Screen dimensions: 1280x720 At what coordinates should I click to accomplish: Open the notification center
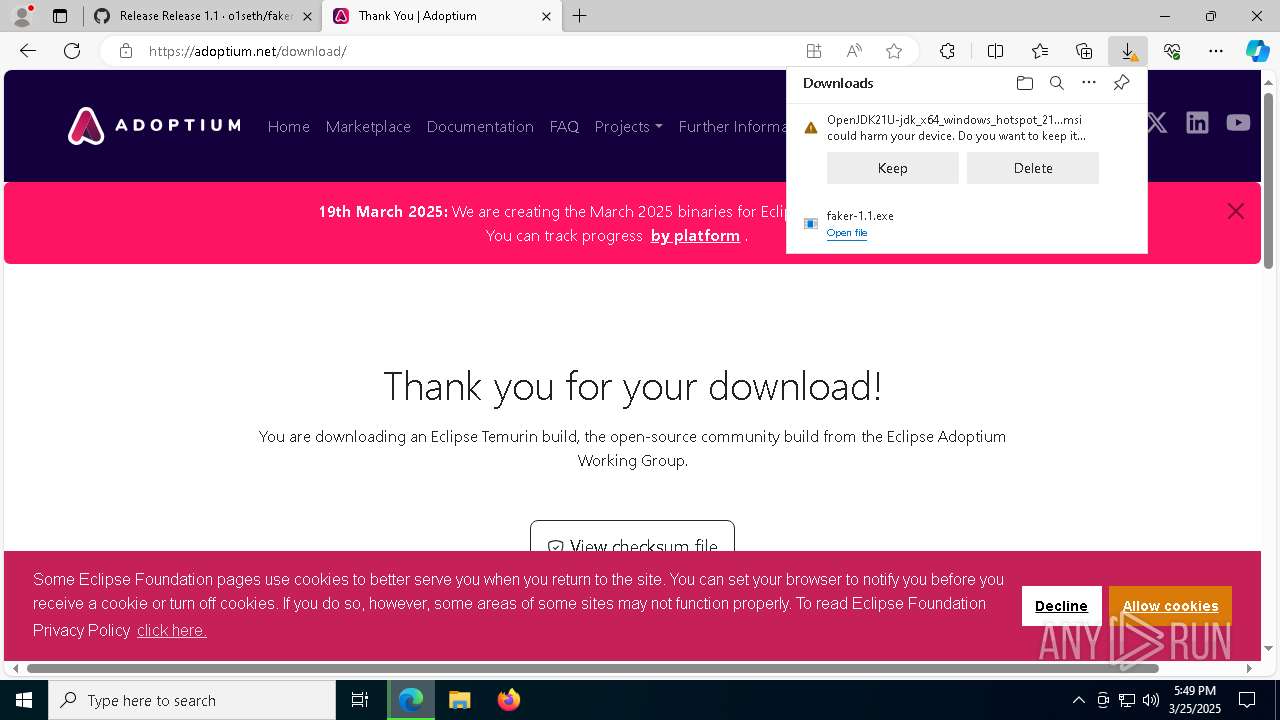coord(1247,700)
